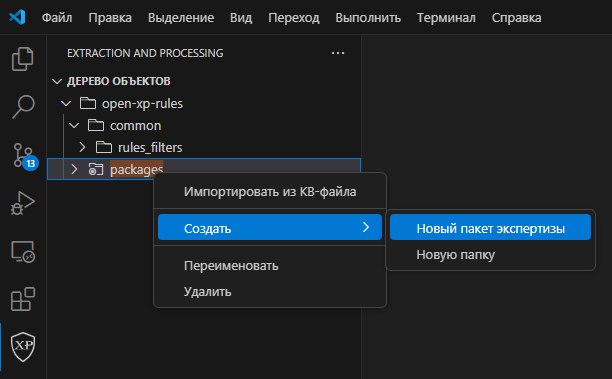Collapse the ДЕРЕВО ОБЪЕКТОВ section
Image resolution: width=612 pixels, height=379 pixels.
tap(57, 81)
